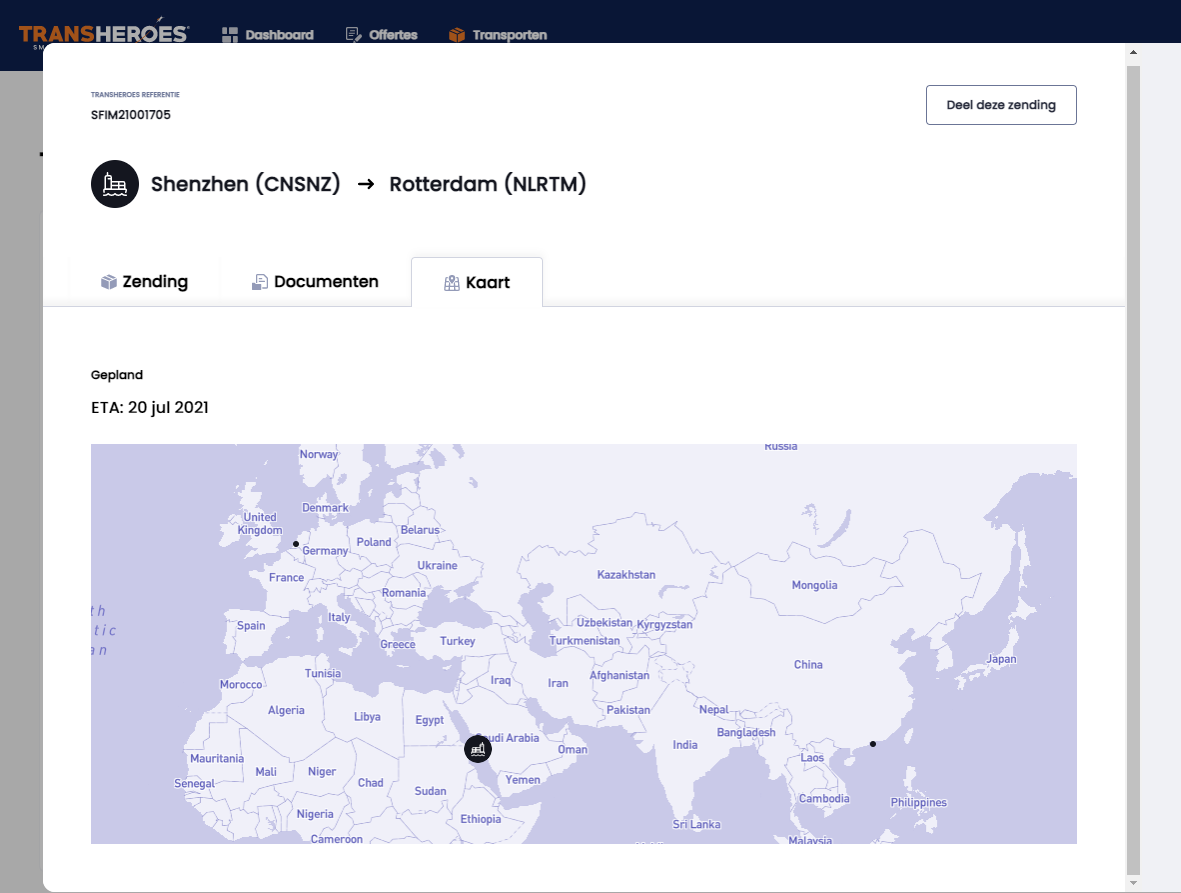This screenshot has height=893, width=1181.
Task: Click the Shenzhen origin dot on map
Action: coord(873,744)
